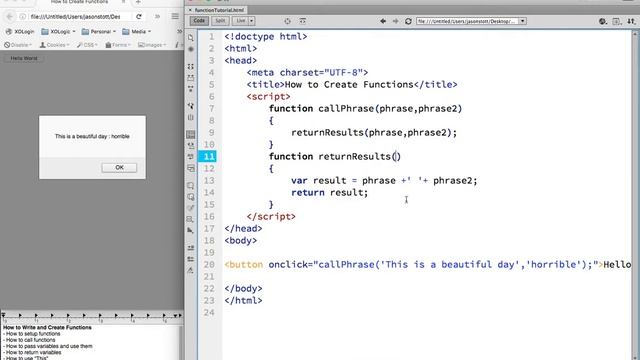640x360 pixels.
Task: Close the functionTutorial.html tab
Action: pos(190,10)
